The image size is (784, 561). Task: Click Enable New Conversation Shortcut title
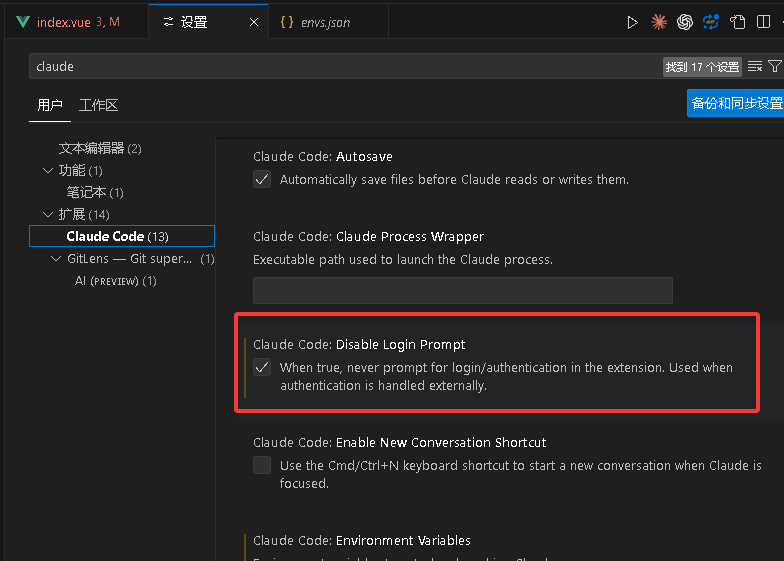tap(400, 442)
